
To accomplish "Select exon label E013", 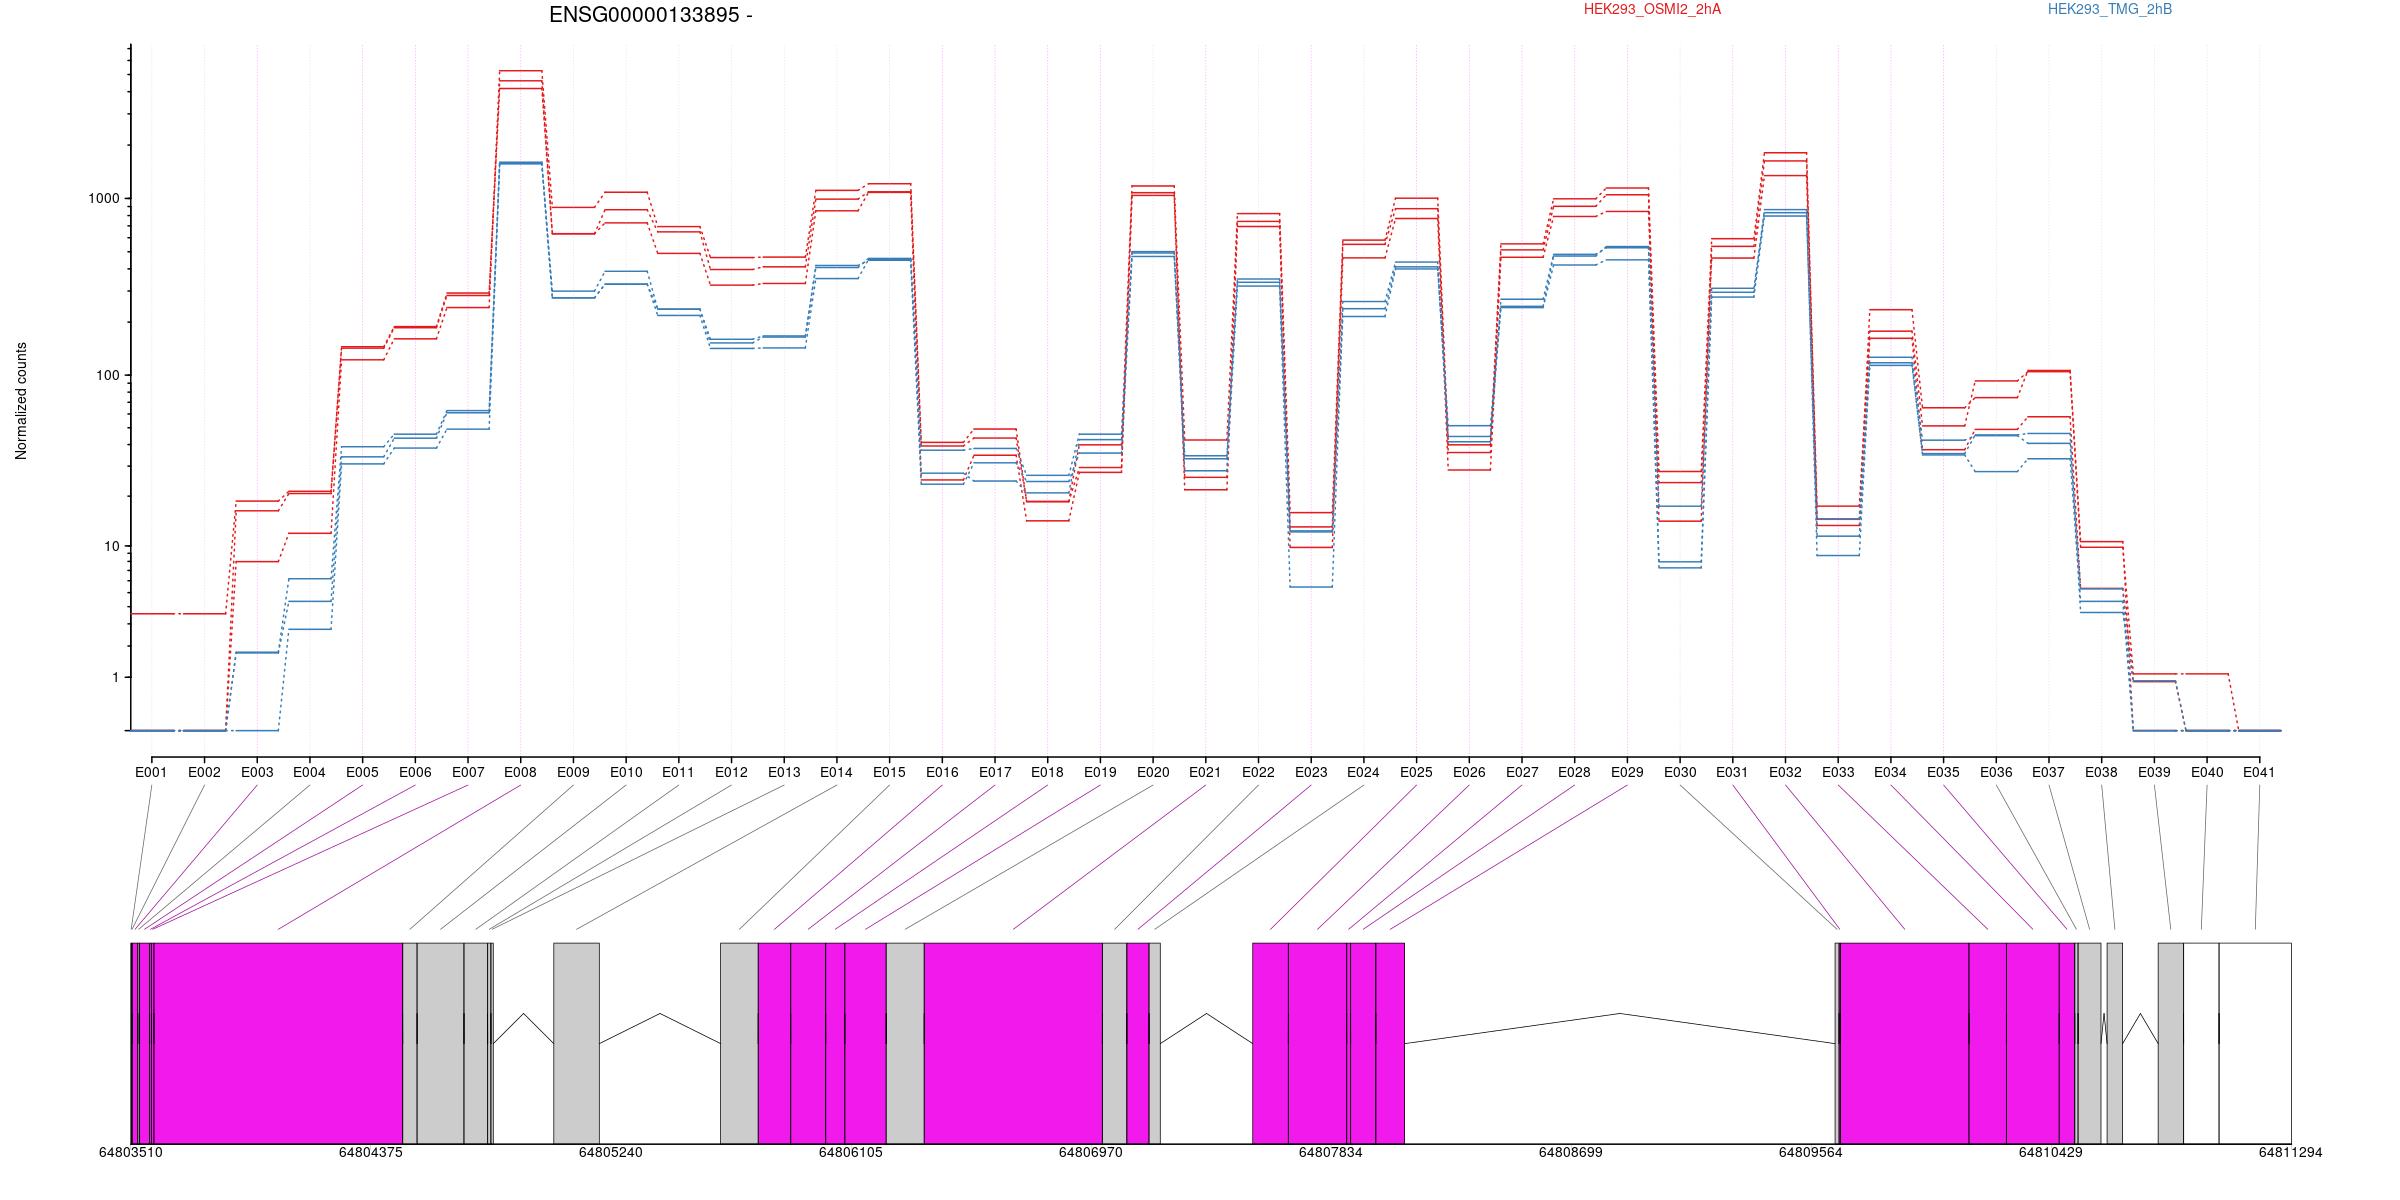I will click(784, 772).
